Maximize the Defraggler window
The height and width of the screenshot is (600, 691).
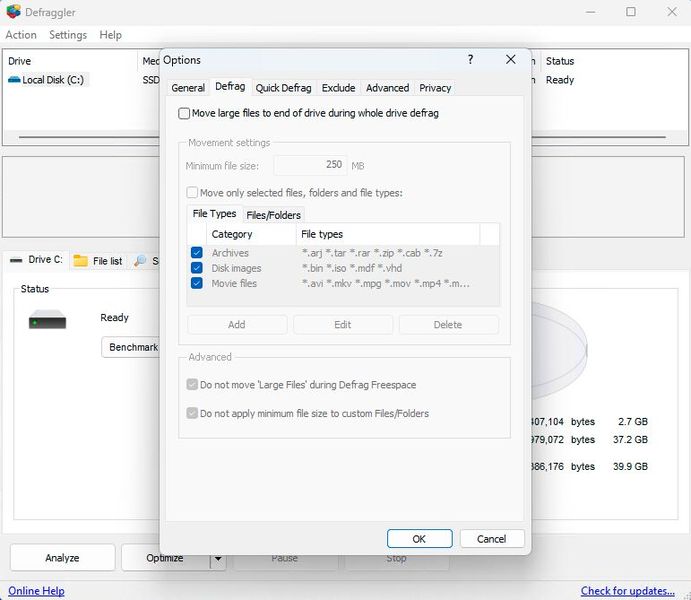[631, 11]
